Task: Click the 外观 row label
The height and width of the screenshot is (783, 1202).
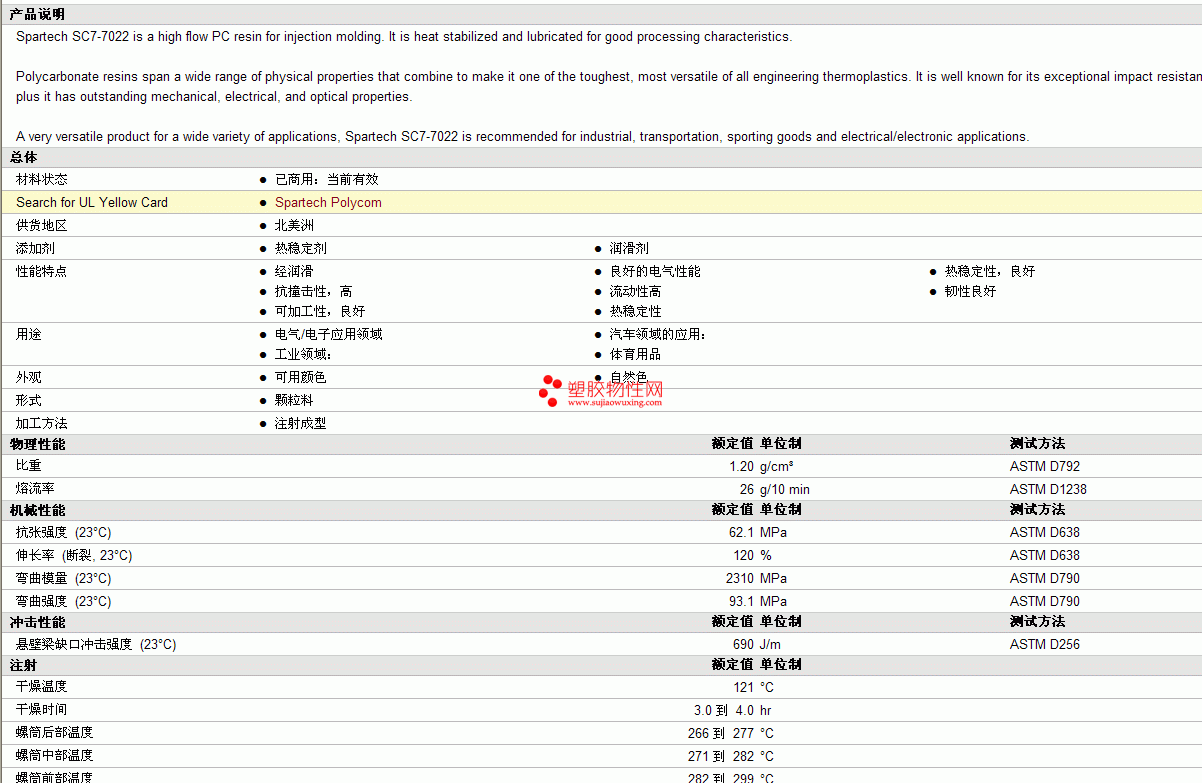Action: [x=29, y=377]
